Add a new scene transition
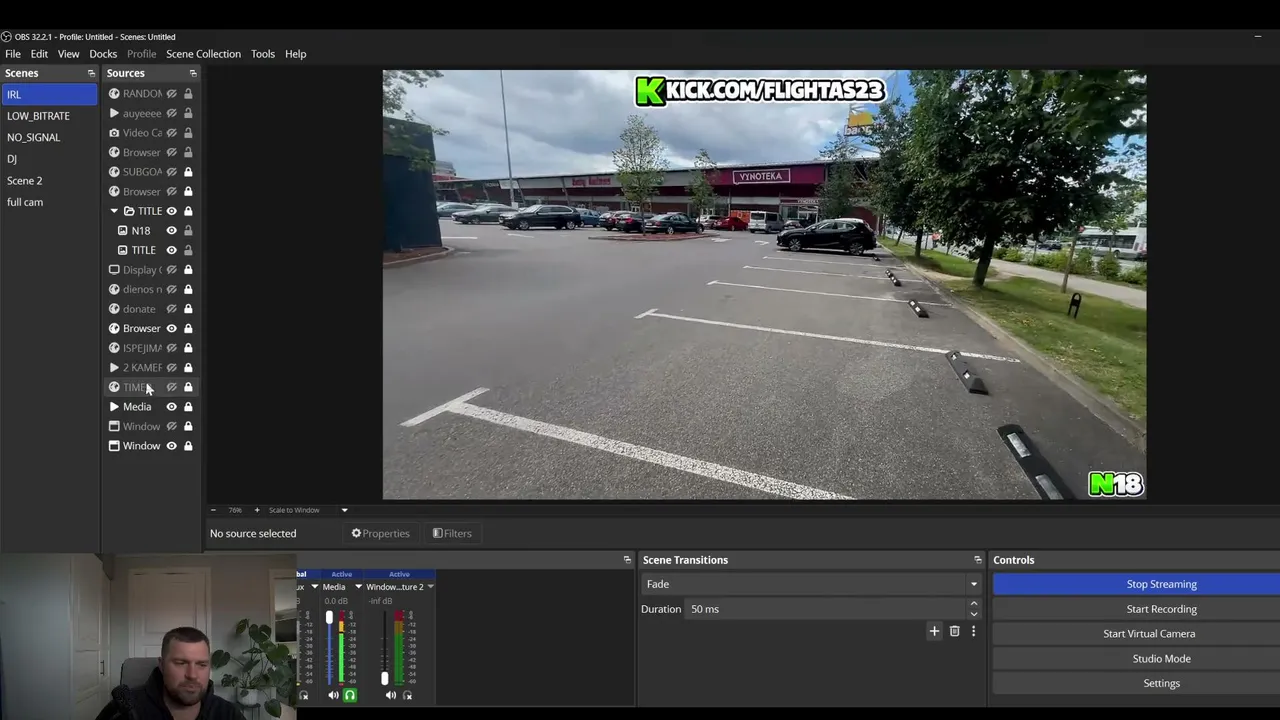1280x720 pixels. click(x=934, y=631)
